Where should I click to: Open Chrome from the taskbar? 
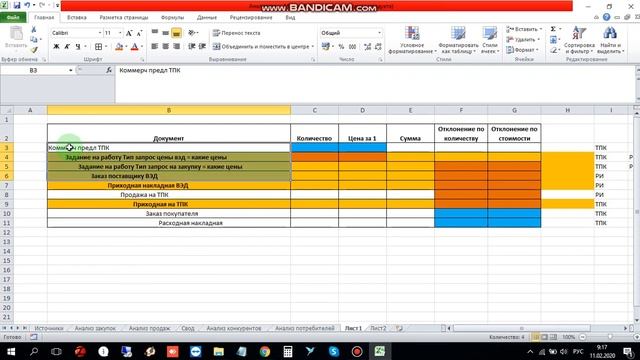click(265, 351)
